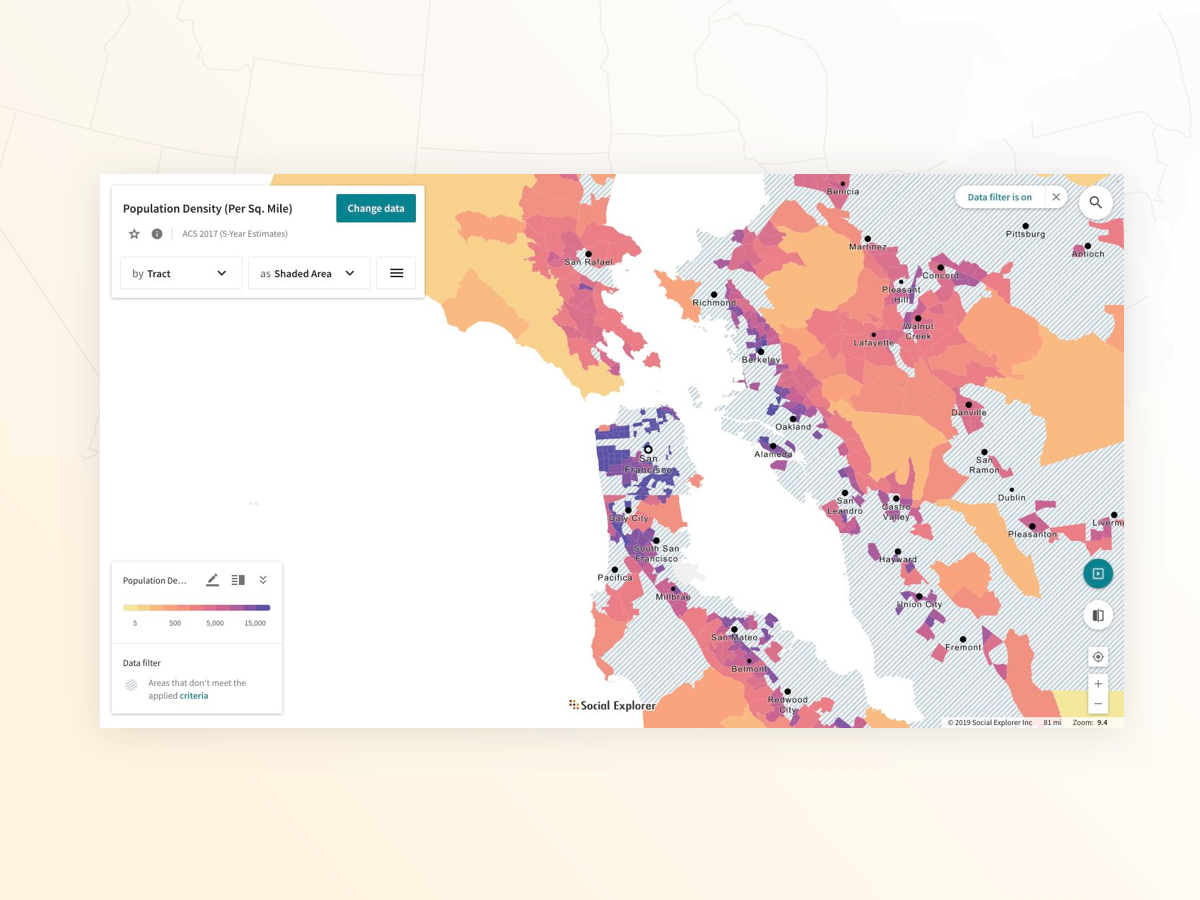Click the Social Explorer logo
Screen dimensions: 1200x900
(611, 705)
